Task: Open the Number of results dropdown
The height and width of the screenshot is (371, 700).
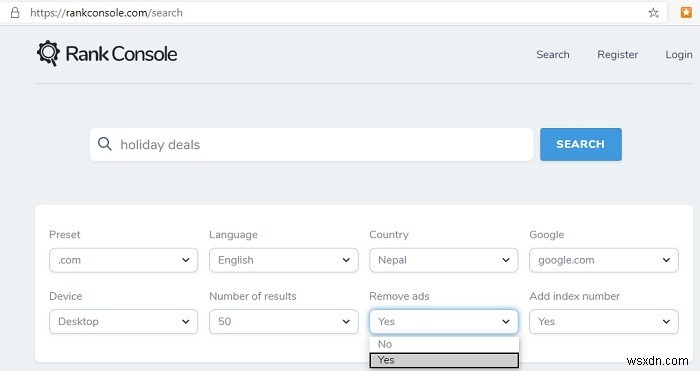Action: pos(283,321)
